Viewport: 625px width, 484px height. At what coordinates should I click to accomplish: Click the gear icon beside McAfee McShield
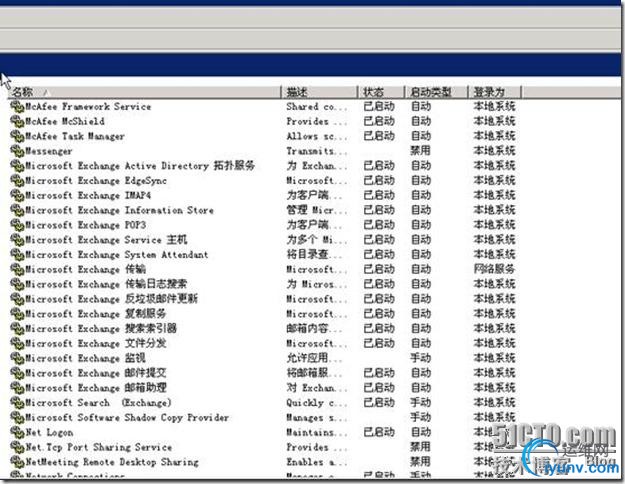click(17, 121)
